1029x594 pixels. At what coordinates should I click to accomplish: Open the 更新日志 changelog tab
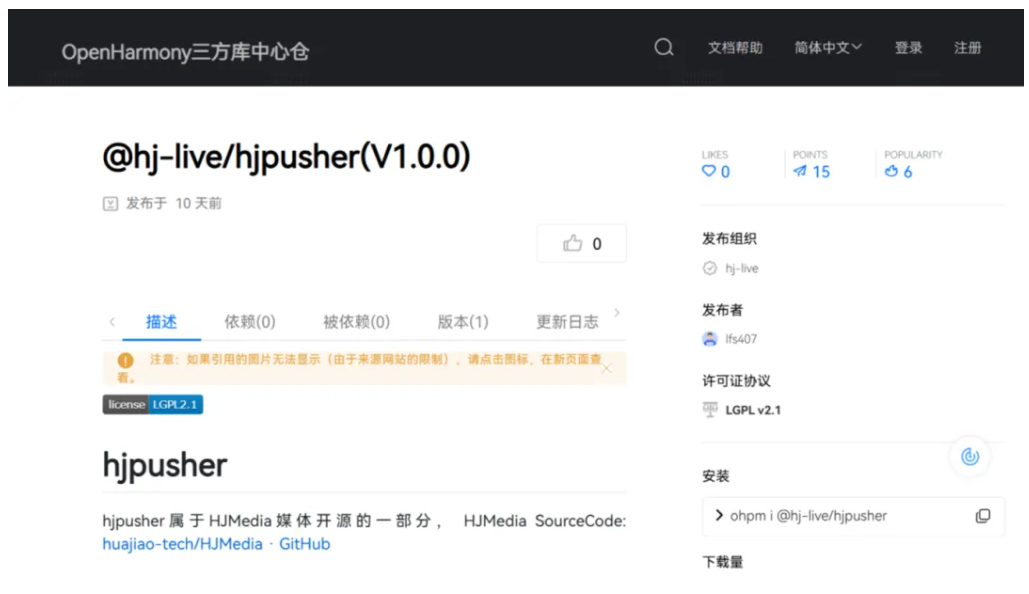pos(568,322)
